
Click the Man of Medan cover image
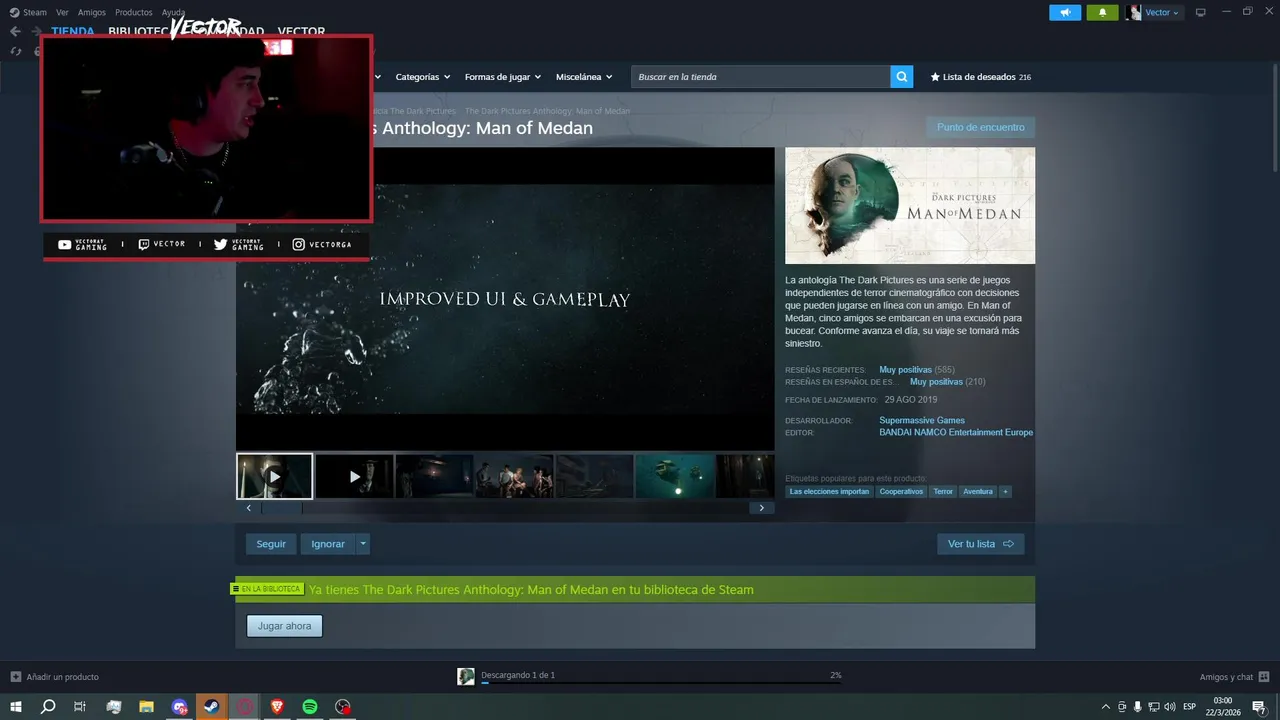(910, 206)
